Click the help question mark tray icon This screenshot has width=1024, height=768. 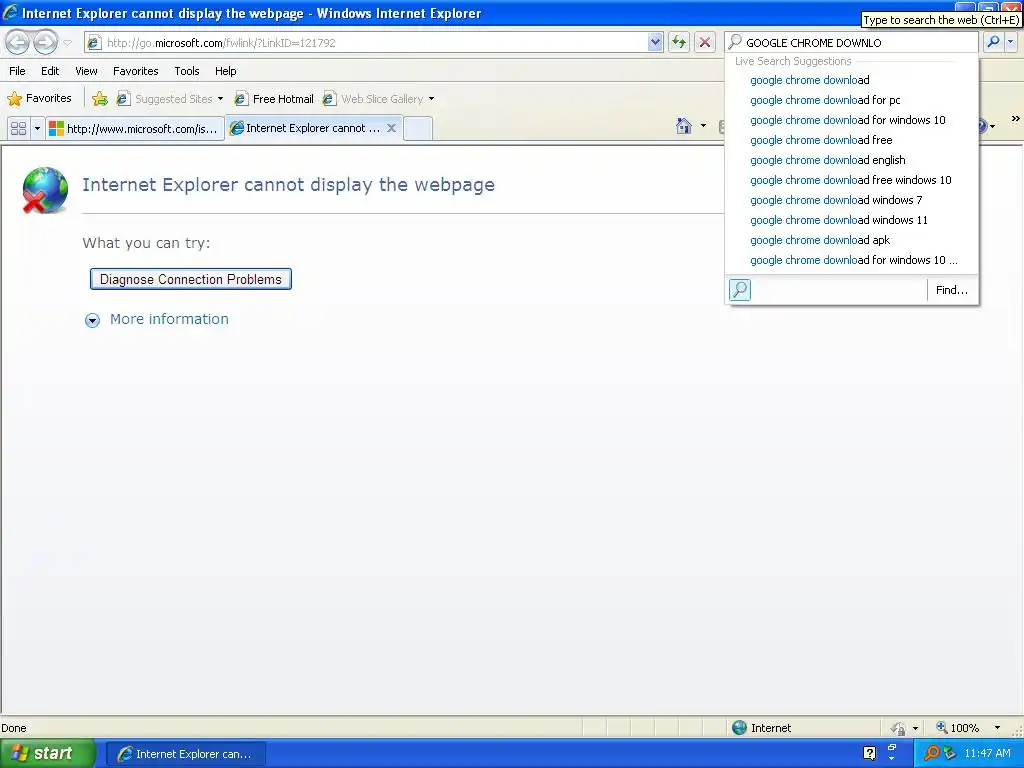[x=869, y=754]
